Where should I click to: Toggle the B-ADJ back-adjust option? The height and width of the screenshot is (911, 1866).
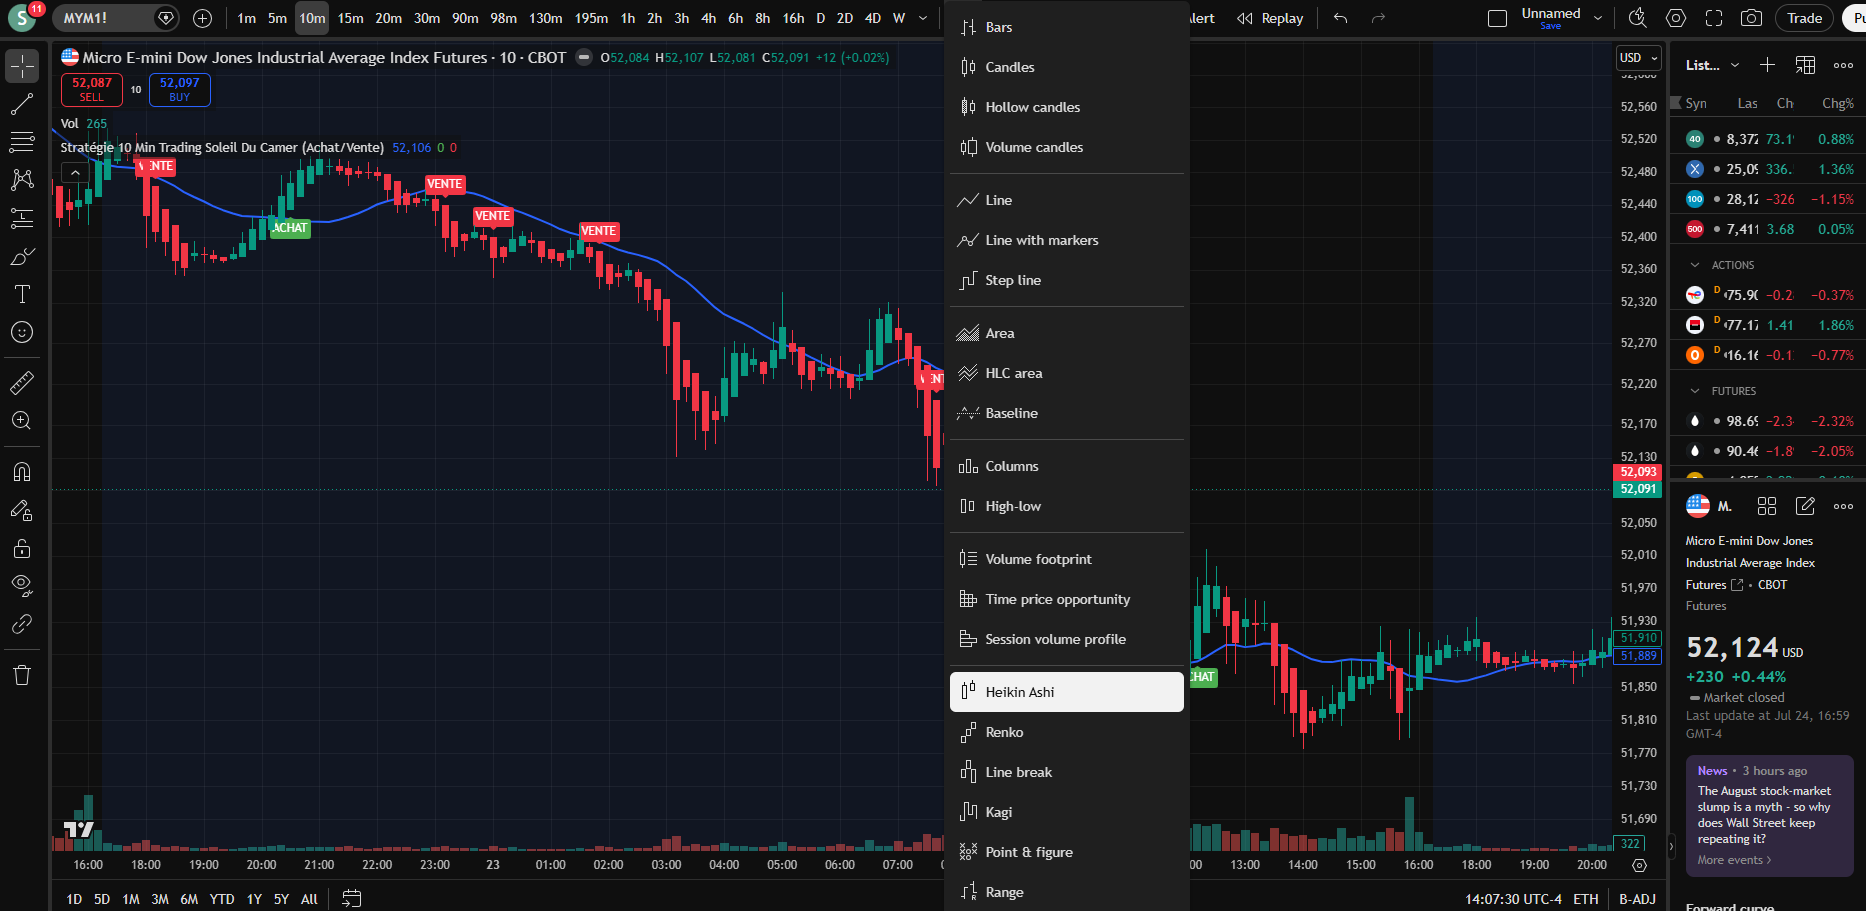tap(1637, 899)
